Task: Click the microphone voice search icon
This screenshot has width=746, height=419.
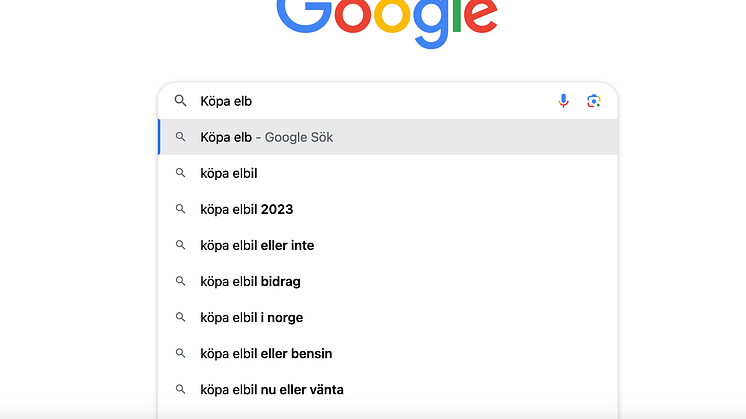Action: pos(563,101)
